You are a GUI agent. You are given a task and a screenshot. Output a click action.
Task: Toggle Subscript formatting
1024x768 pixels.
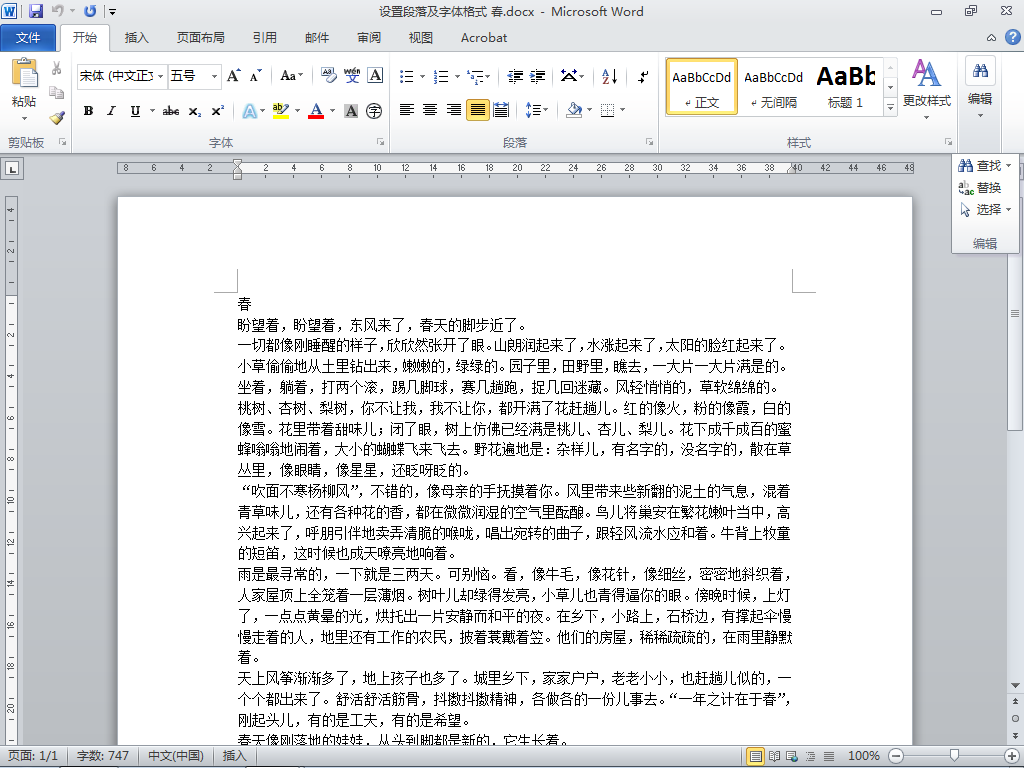click(195, 111)
